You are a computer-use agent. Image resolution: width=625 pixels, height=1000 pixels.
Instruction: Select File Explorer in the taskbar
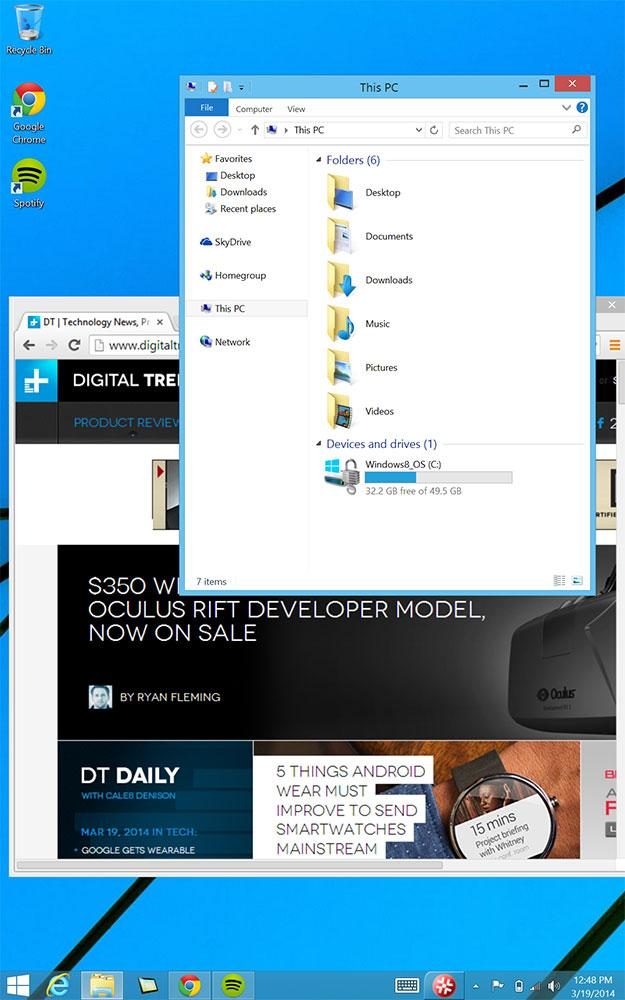[102, 985]
